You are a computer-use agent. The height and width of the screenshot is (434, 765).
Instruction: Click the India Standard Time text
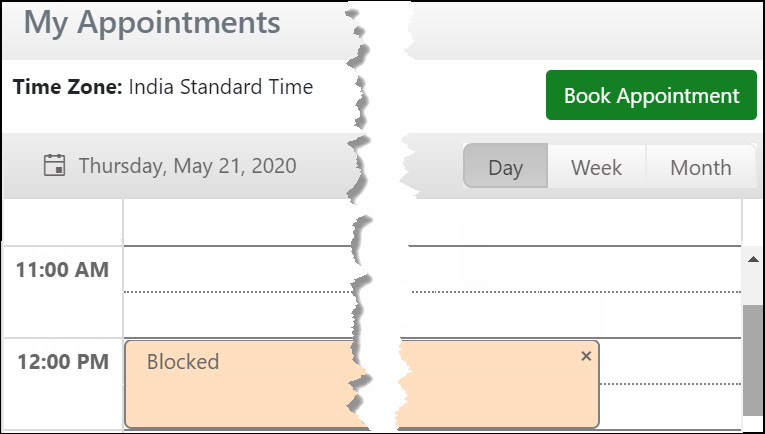click(221, 87)
